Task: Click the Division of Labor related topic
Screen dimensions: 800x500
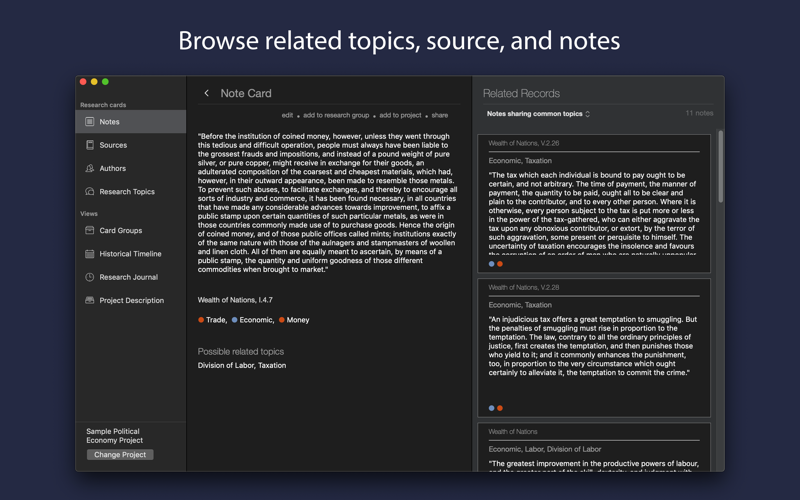Action: pyautogui.click(x=226, y=365)
